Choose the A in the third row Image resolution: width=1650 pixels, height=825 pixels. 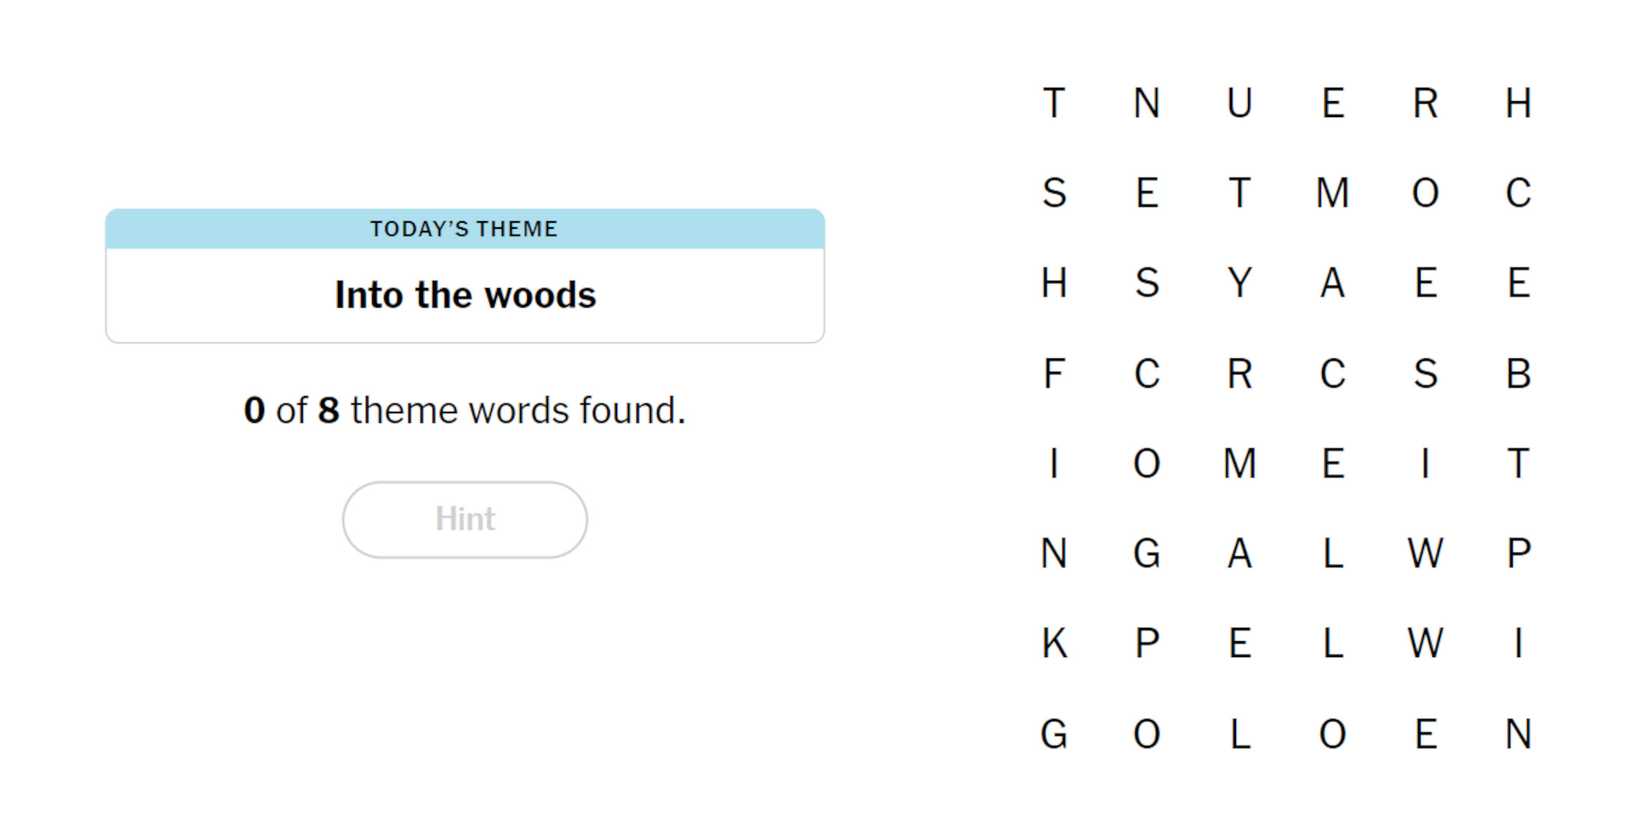click(x=1332, y=283)
